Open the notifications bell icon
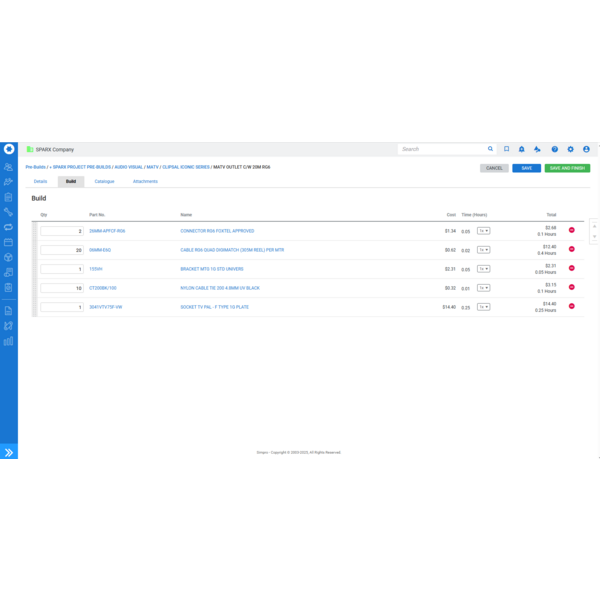Screen dimensions: 600x600 point(522,149)
